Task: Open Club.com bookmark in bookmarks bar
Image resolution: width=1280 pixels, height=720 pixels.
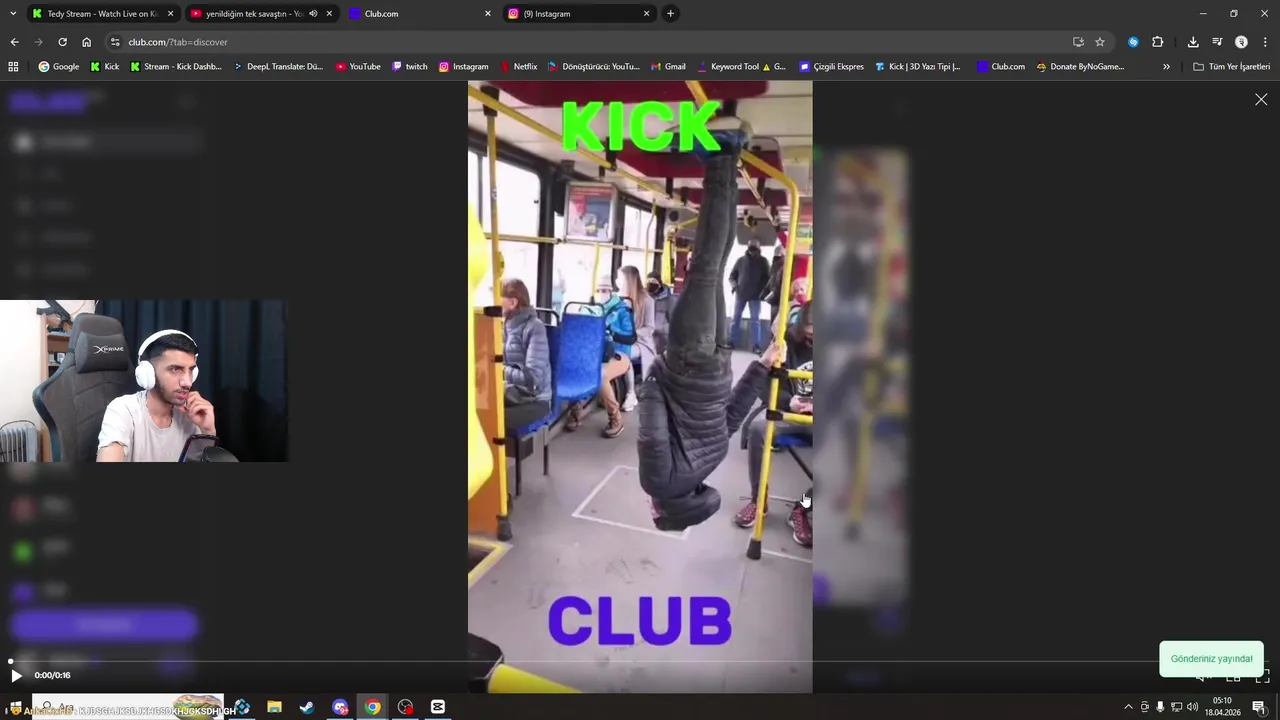Action: (1001, 67)
